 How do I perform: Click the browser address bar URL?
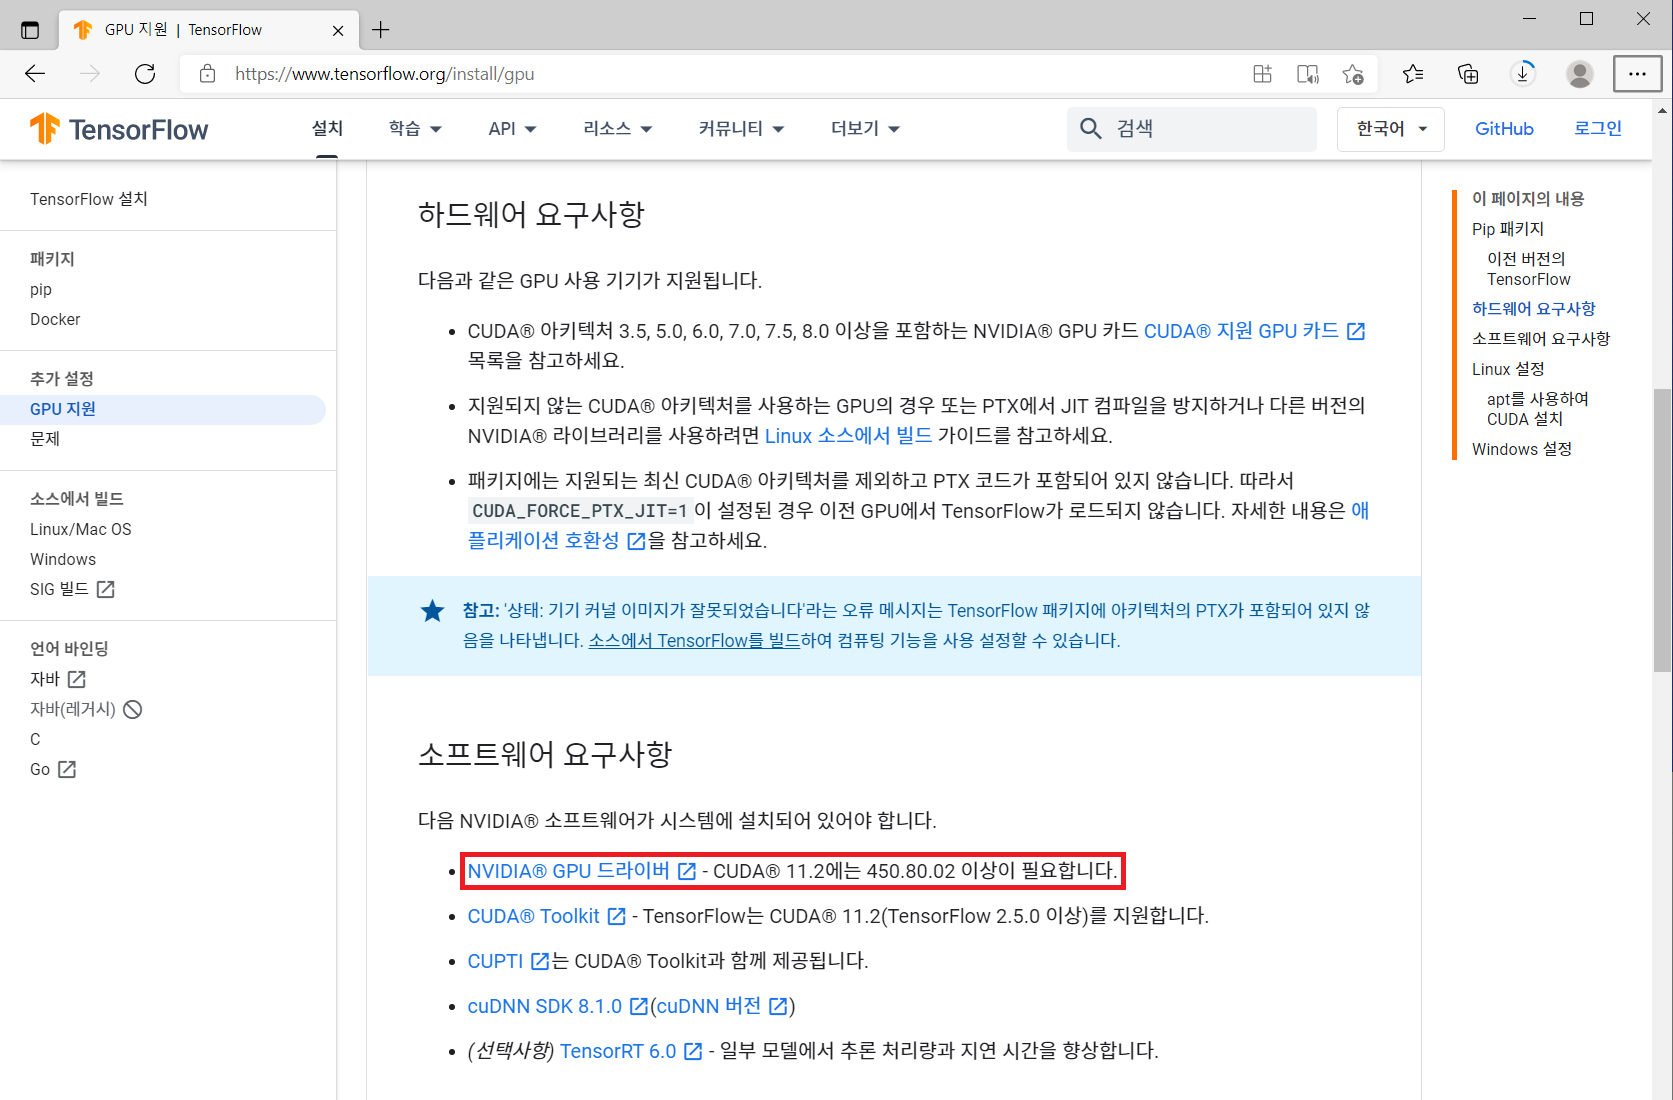[x=385, y=74]
